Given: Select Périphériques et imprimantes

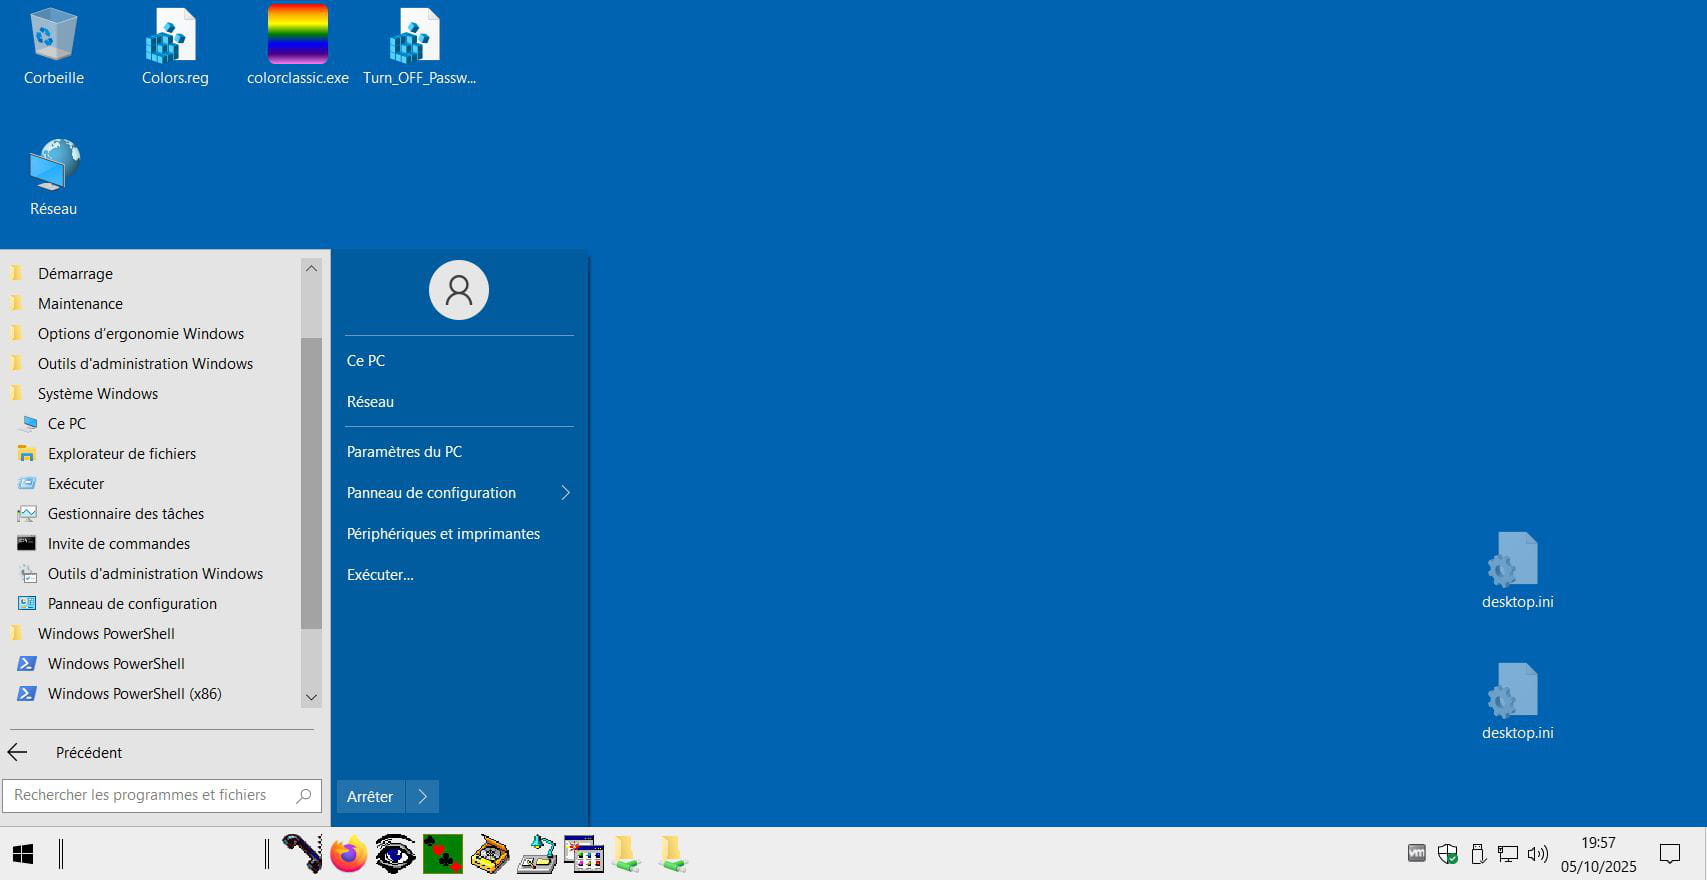Looking at the screenshot, I should pos(443,534).
